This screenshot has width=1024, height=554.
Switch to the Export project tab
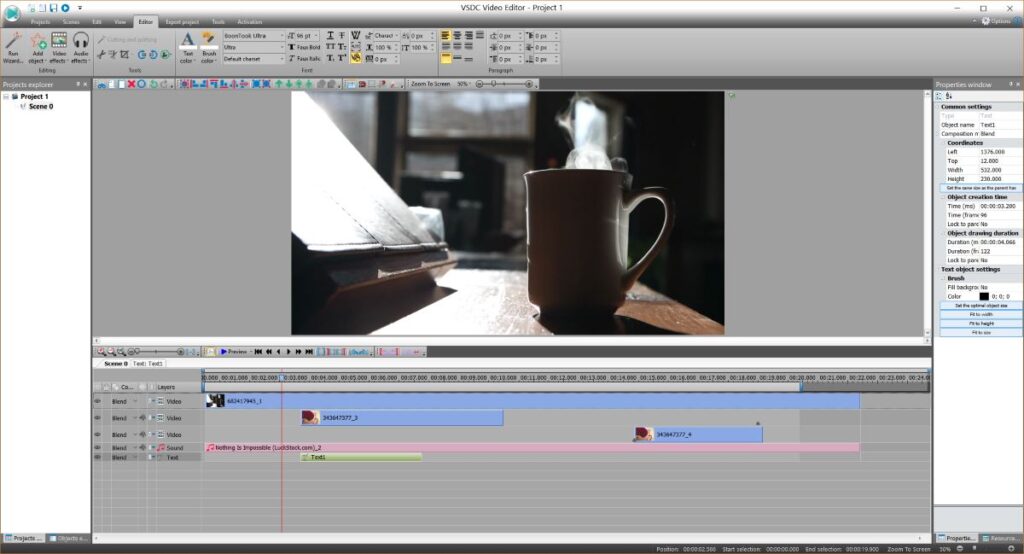(x=181, y=21)
